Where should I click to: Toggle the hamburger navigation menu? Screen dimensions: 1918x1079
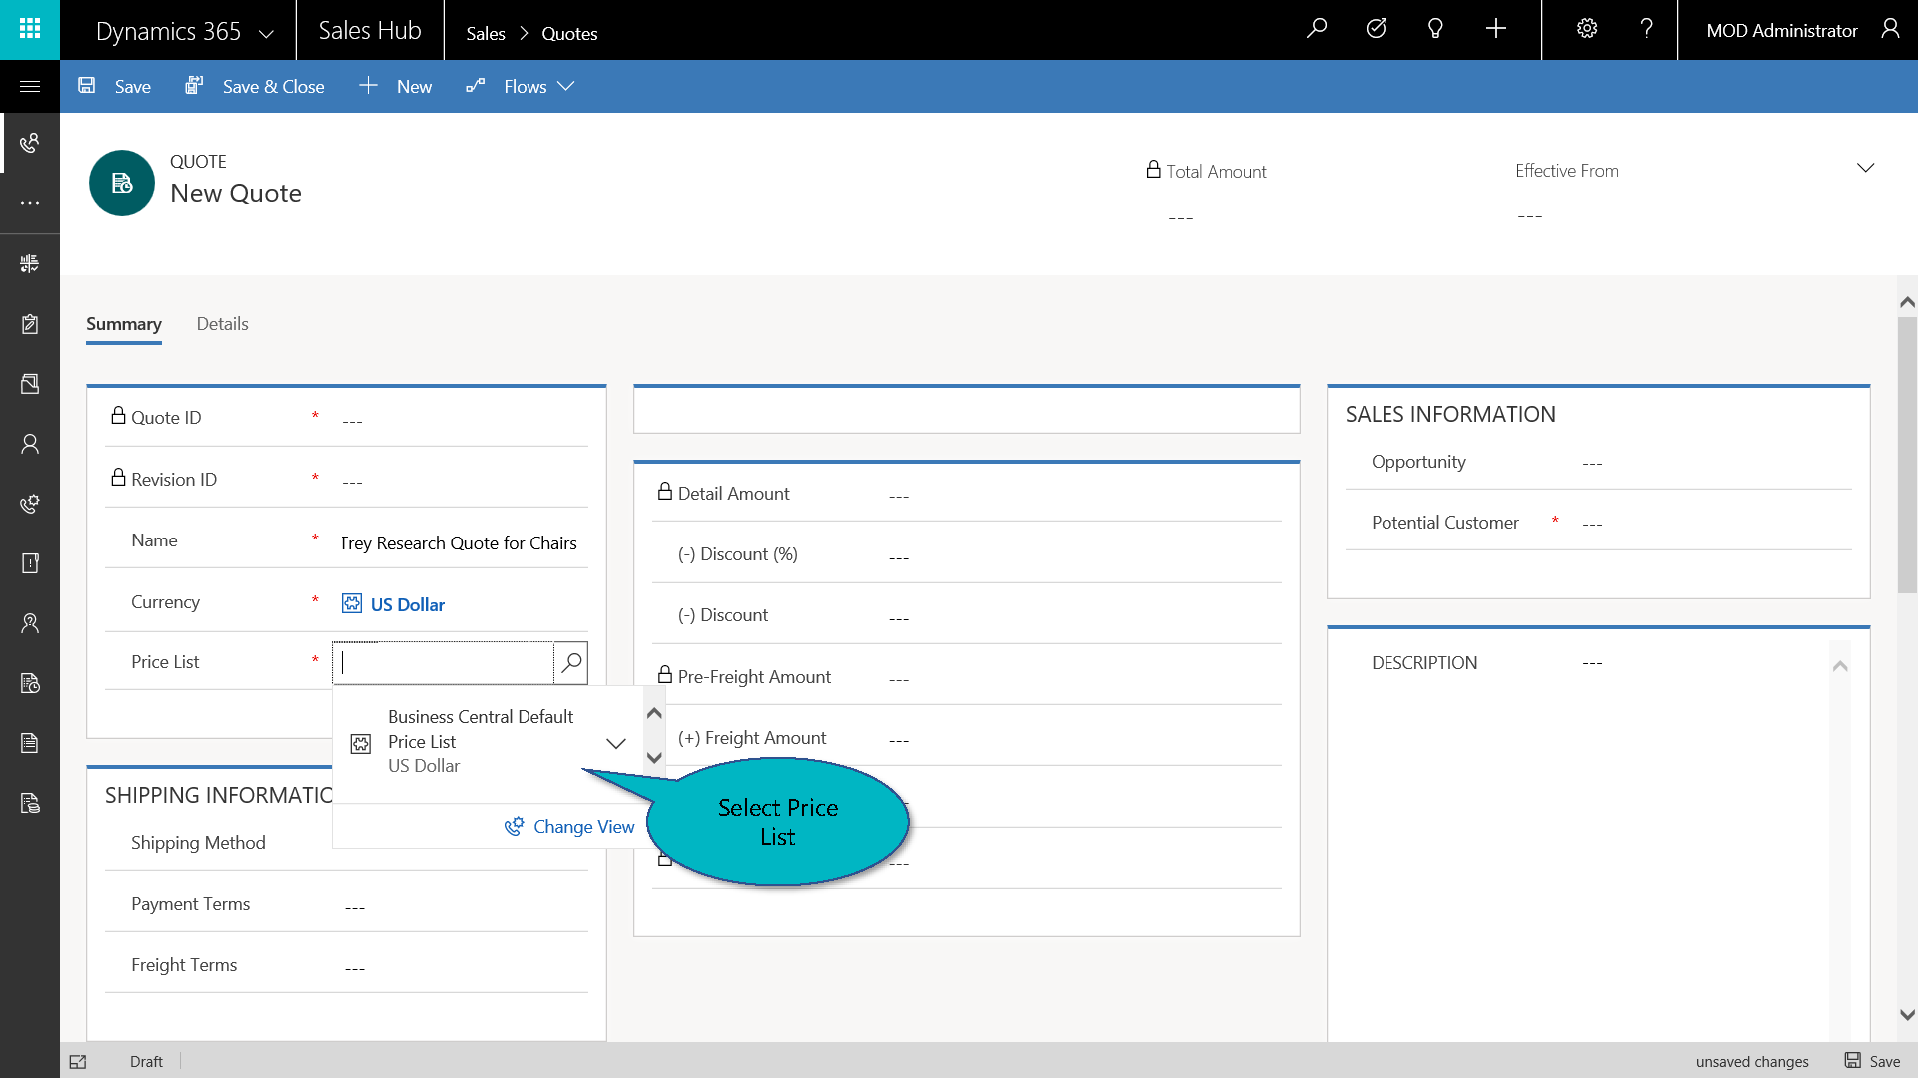pos(30,87)
